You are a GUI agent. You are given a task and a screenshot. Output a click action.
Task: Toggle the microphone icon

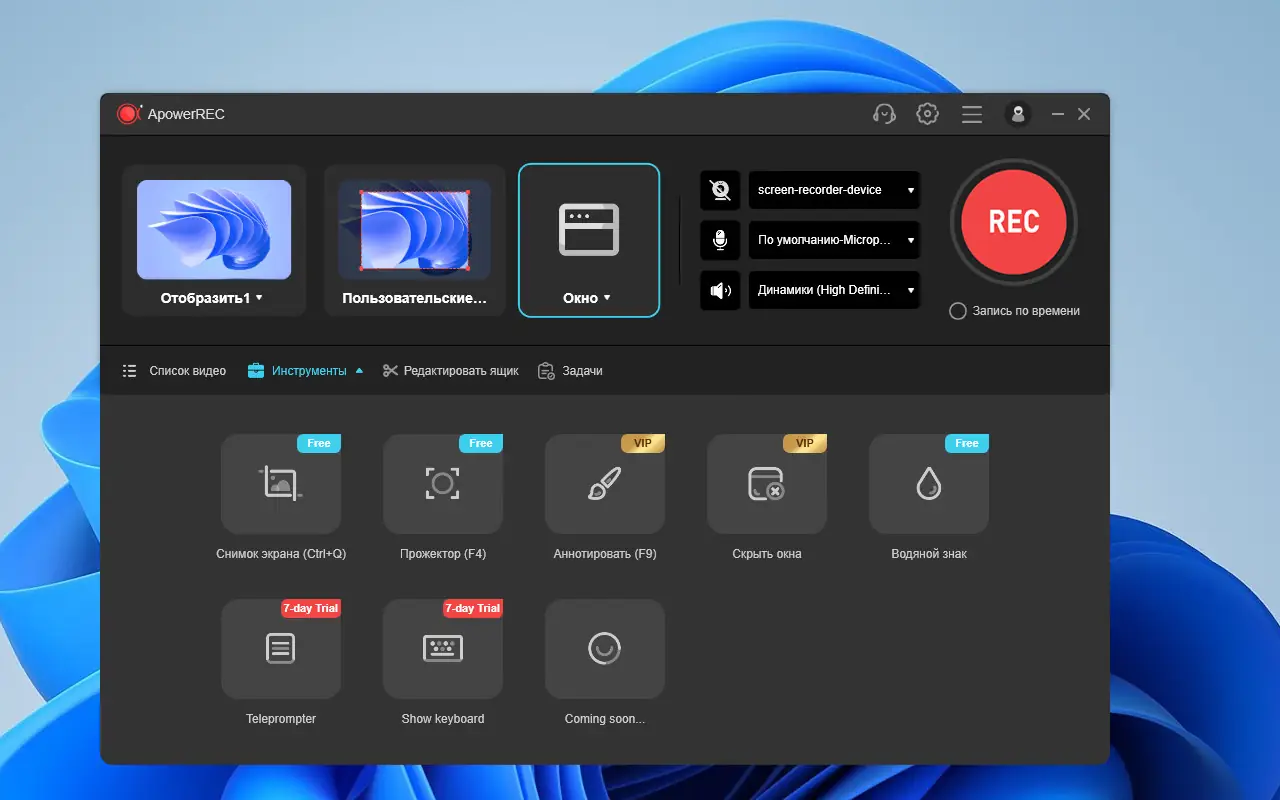click(720, 240)
